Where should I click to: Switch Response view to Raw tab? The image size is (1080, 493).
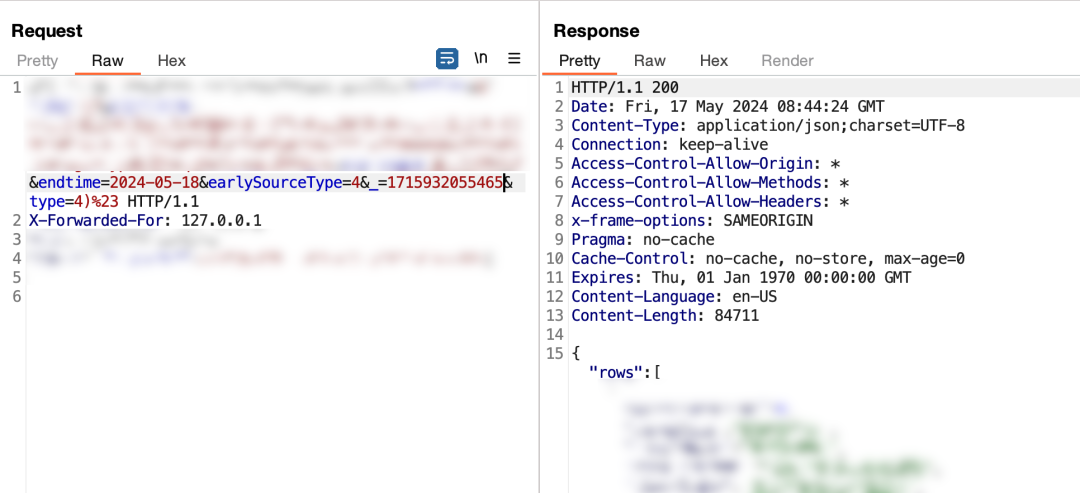(x=649, y=61)
